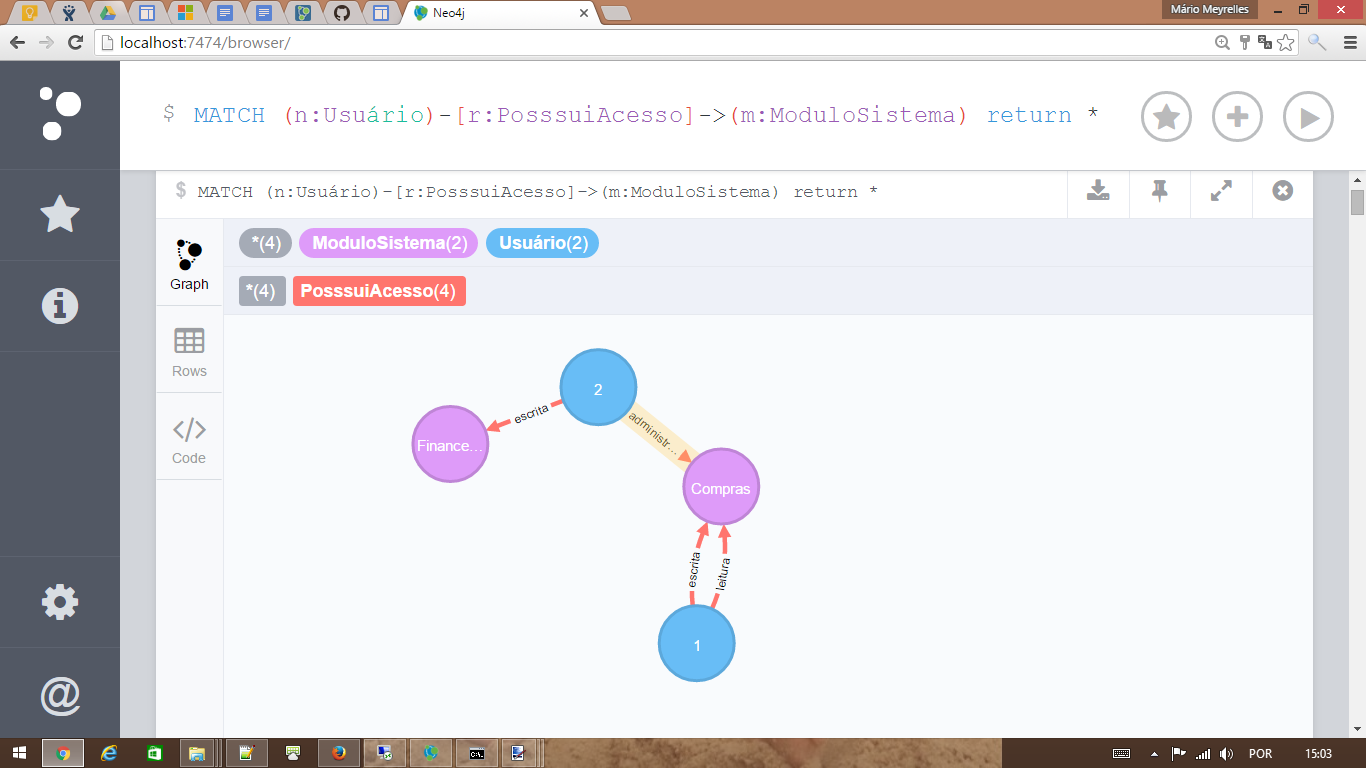Screen dimensions: 1366x768
Task: Select the ModuloSistema(2) label pill
Action: [x=388, y=243]
